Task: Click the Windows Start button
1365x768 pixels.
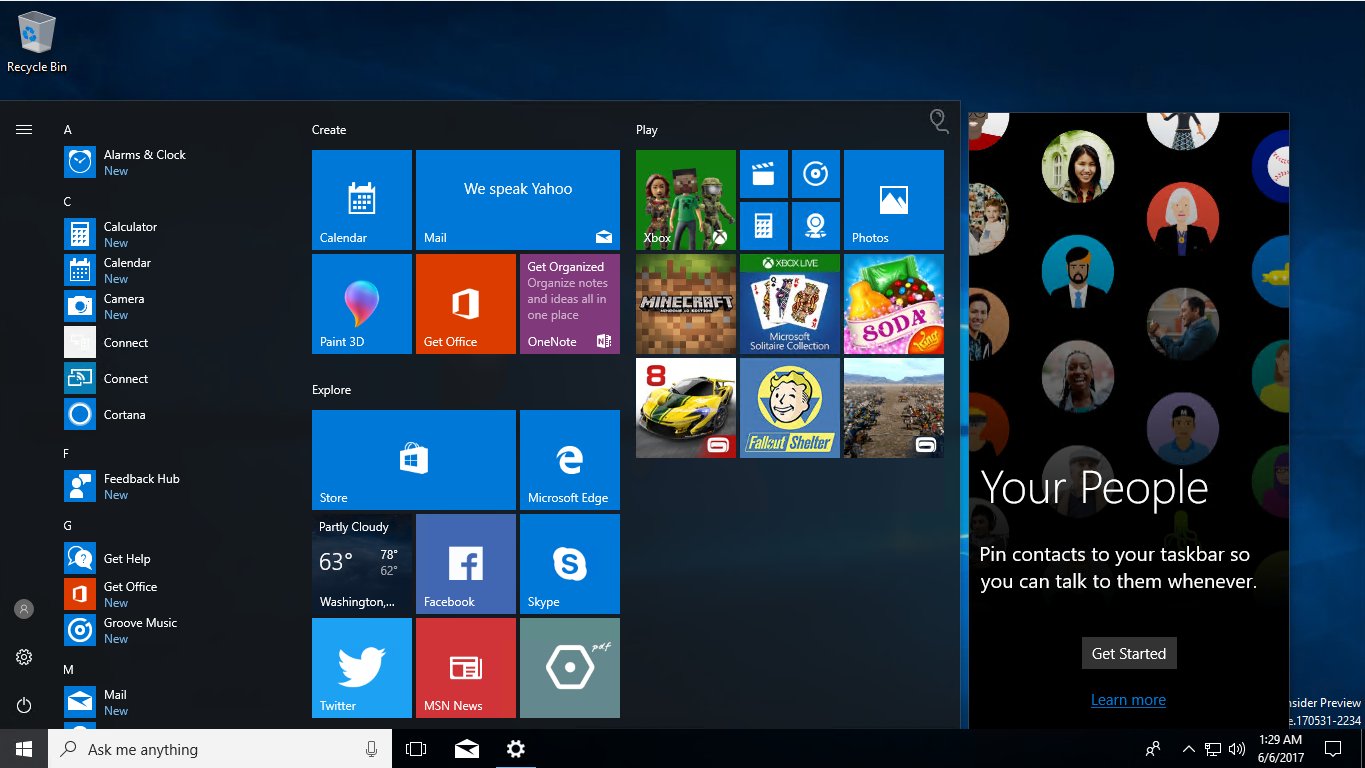Action: (24, 748)
